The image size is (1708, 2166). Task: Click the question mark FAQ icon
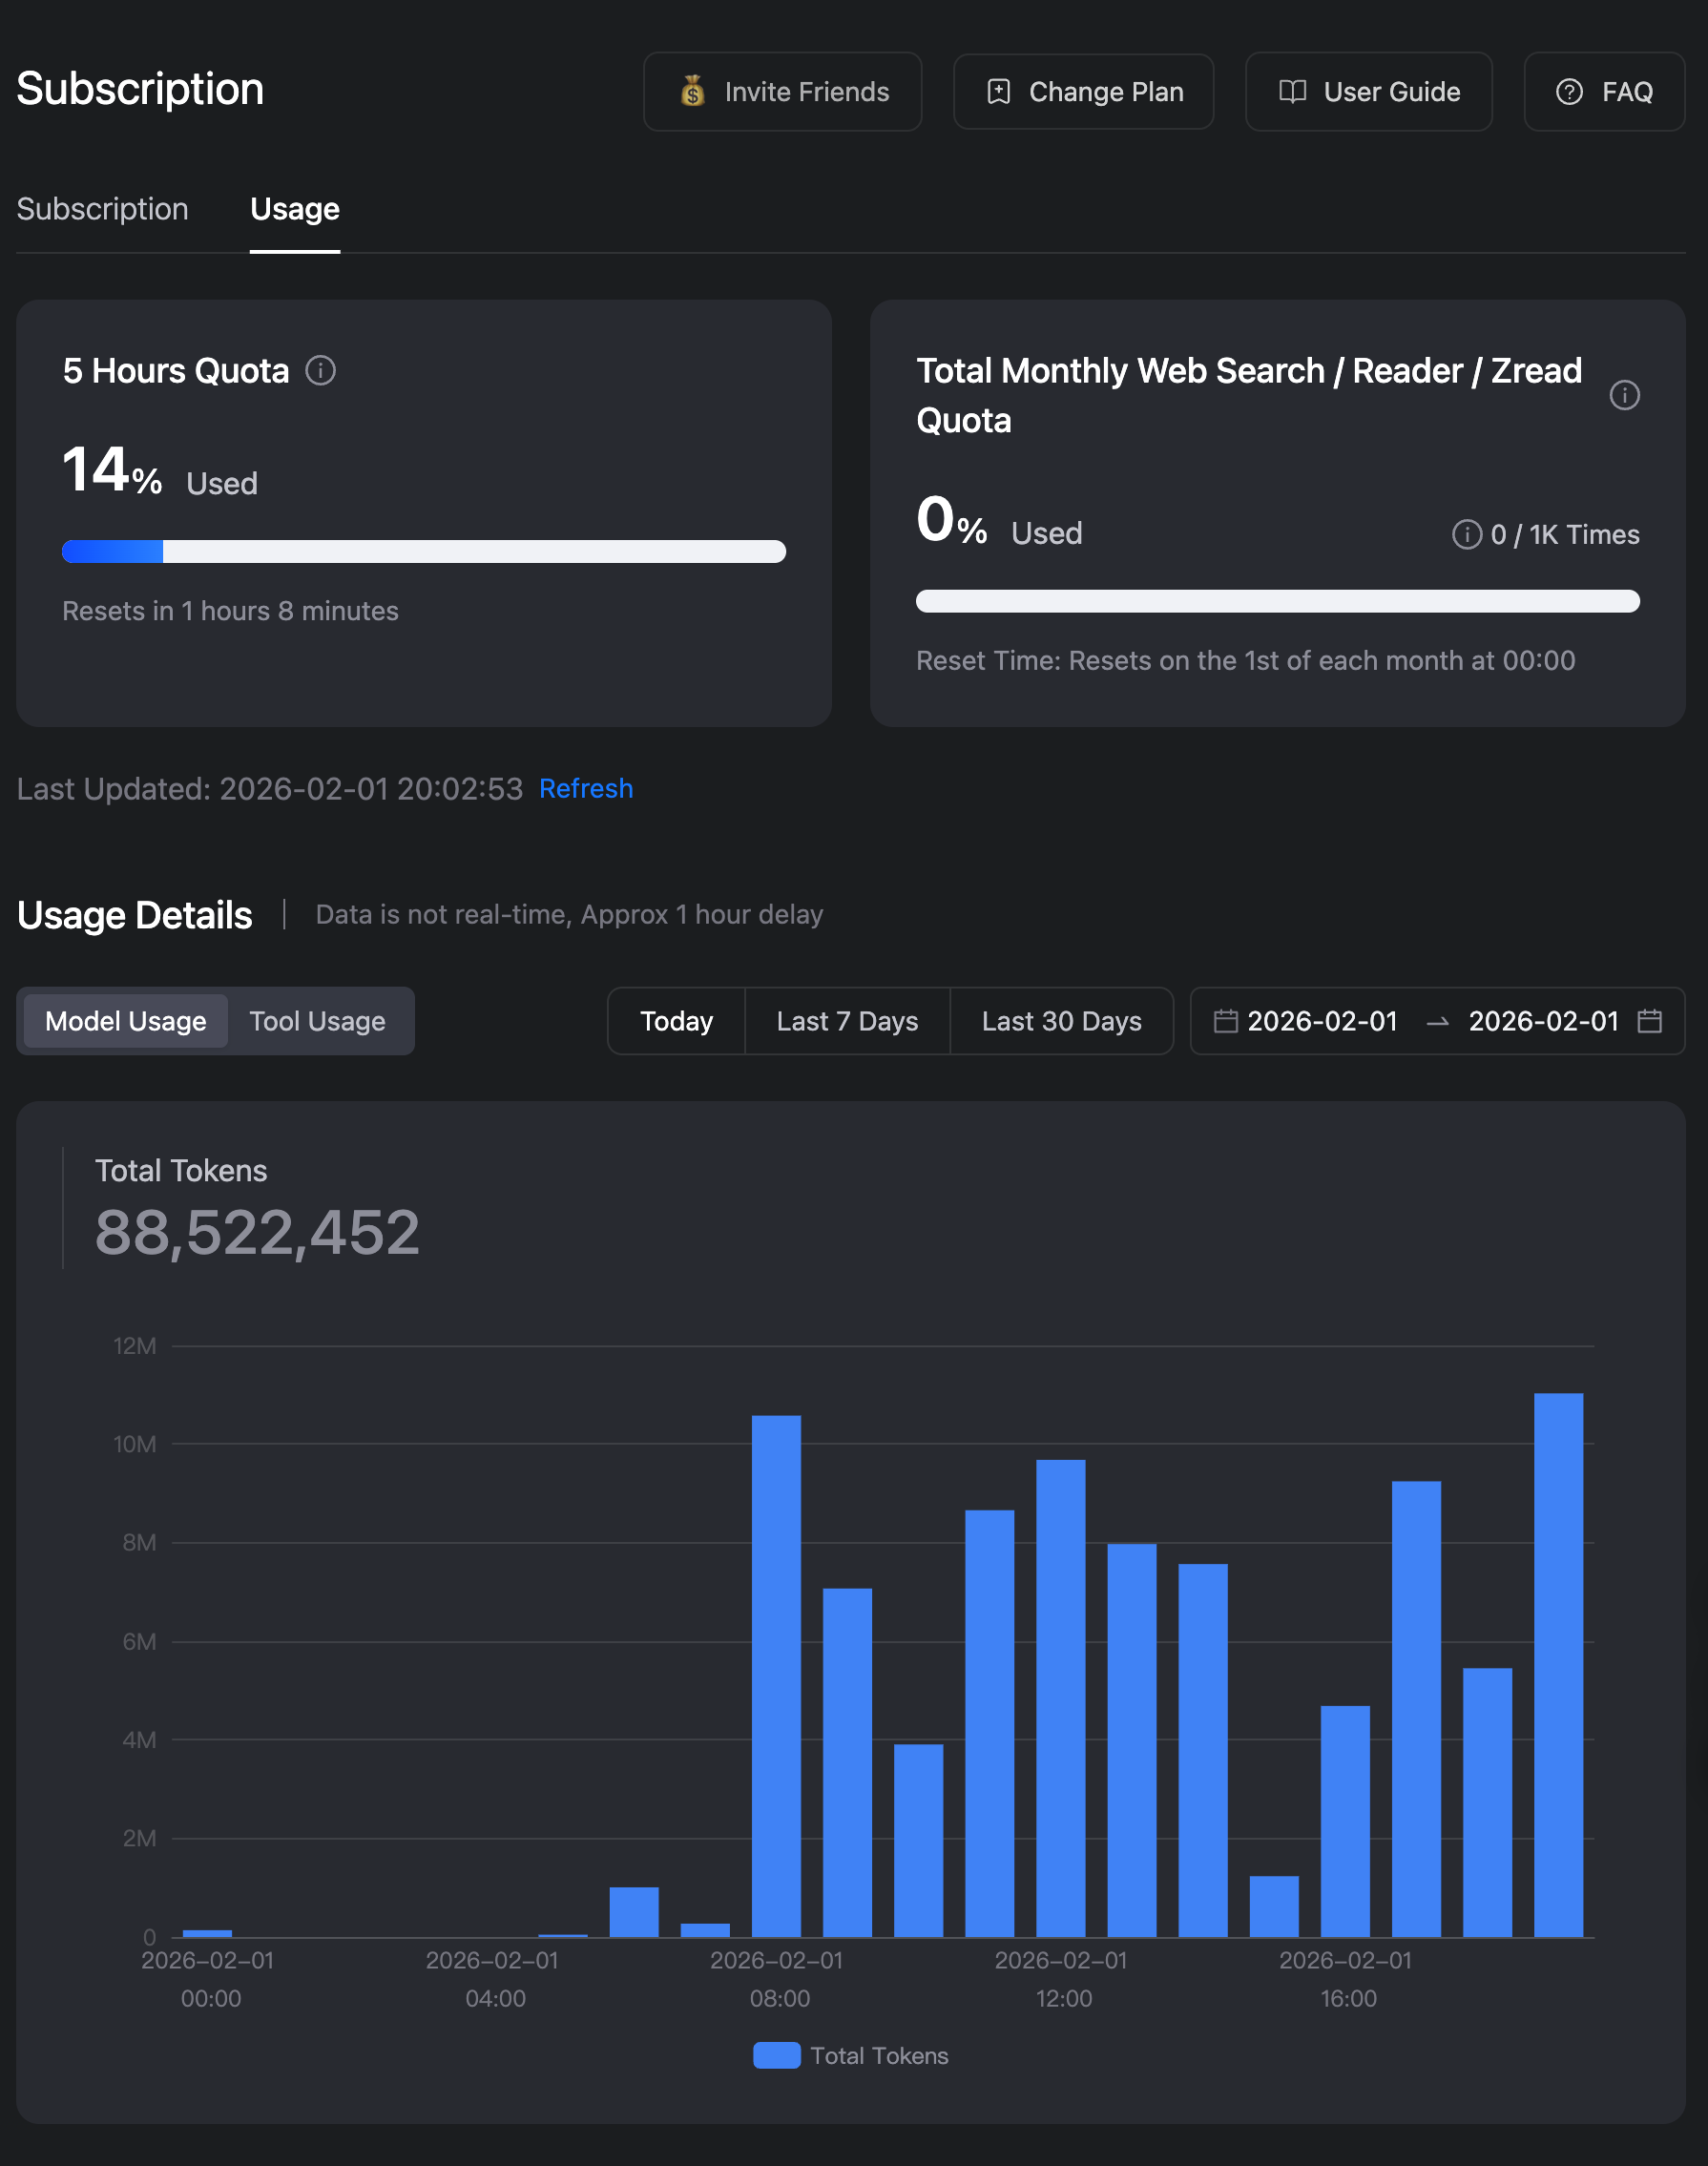[x=1569, y=92]
